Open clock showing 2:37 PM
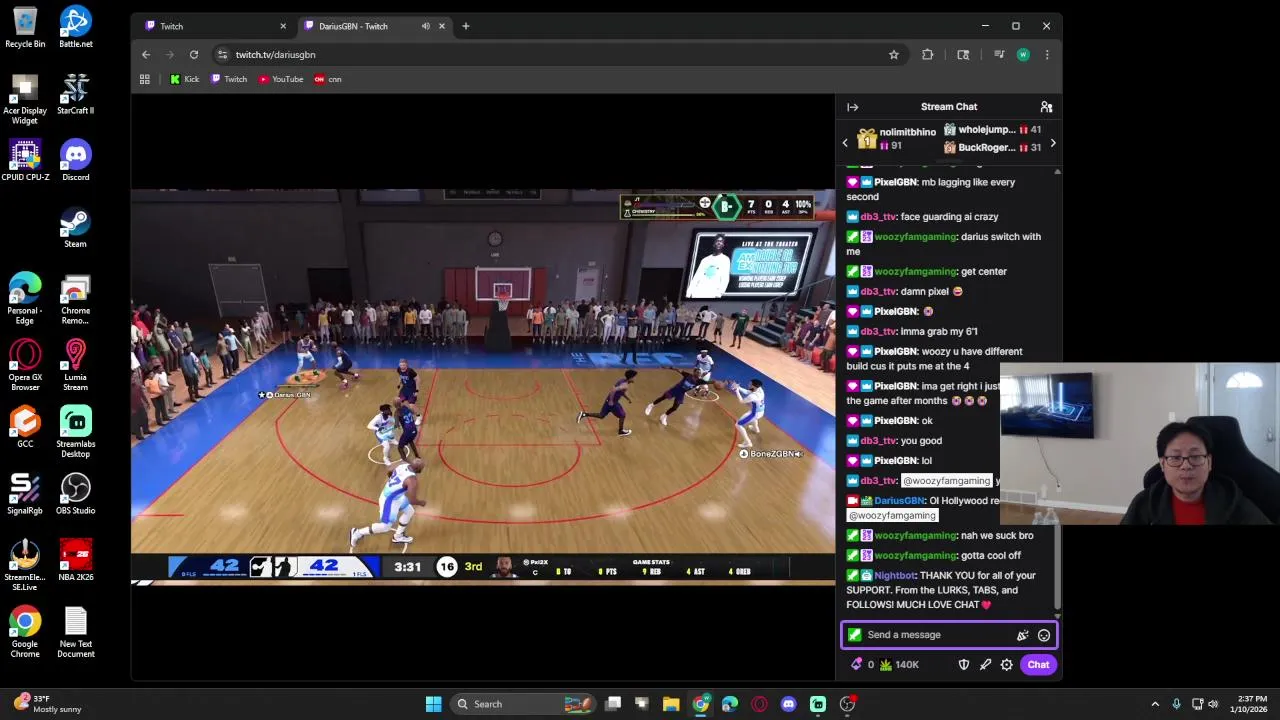 (1251, 704)
